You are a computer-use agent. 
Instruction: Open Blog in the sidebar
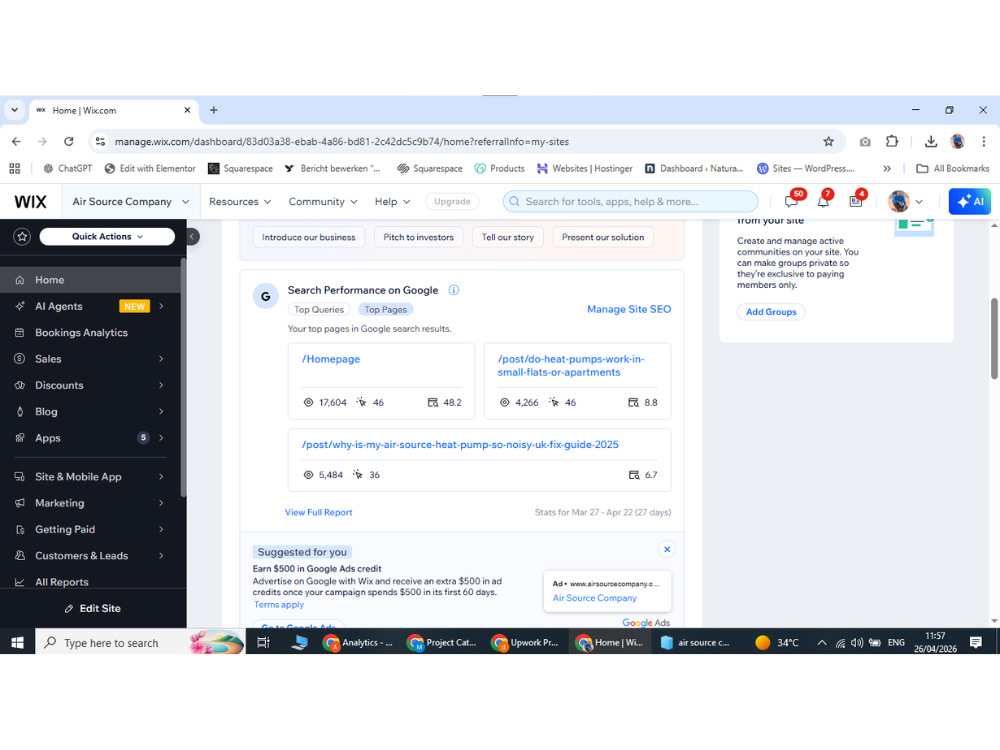(91, 412)
